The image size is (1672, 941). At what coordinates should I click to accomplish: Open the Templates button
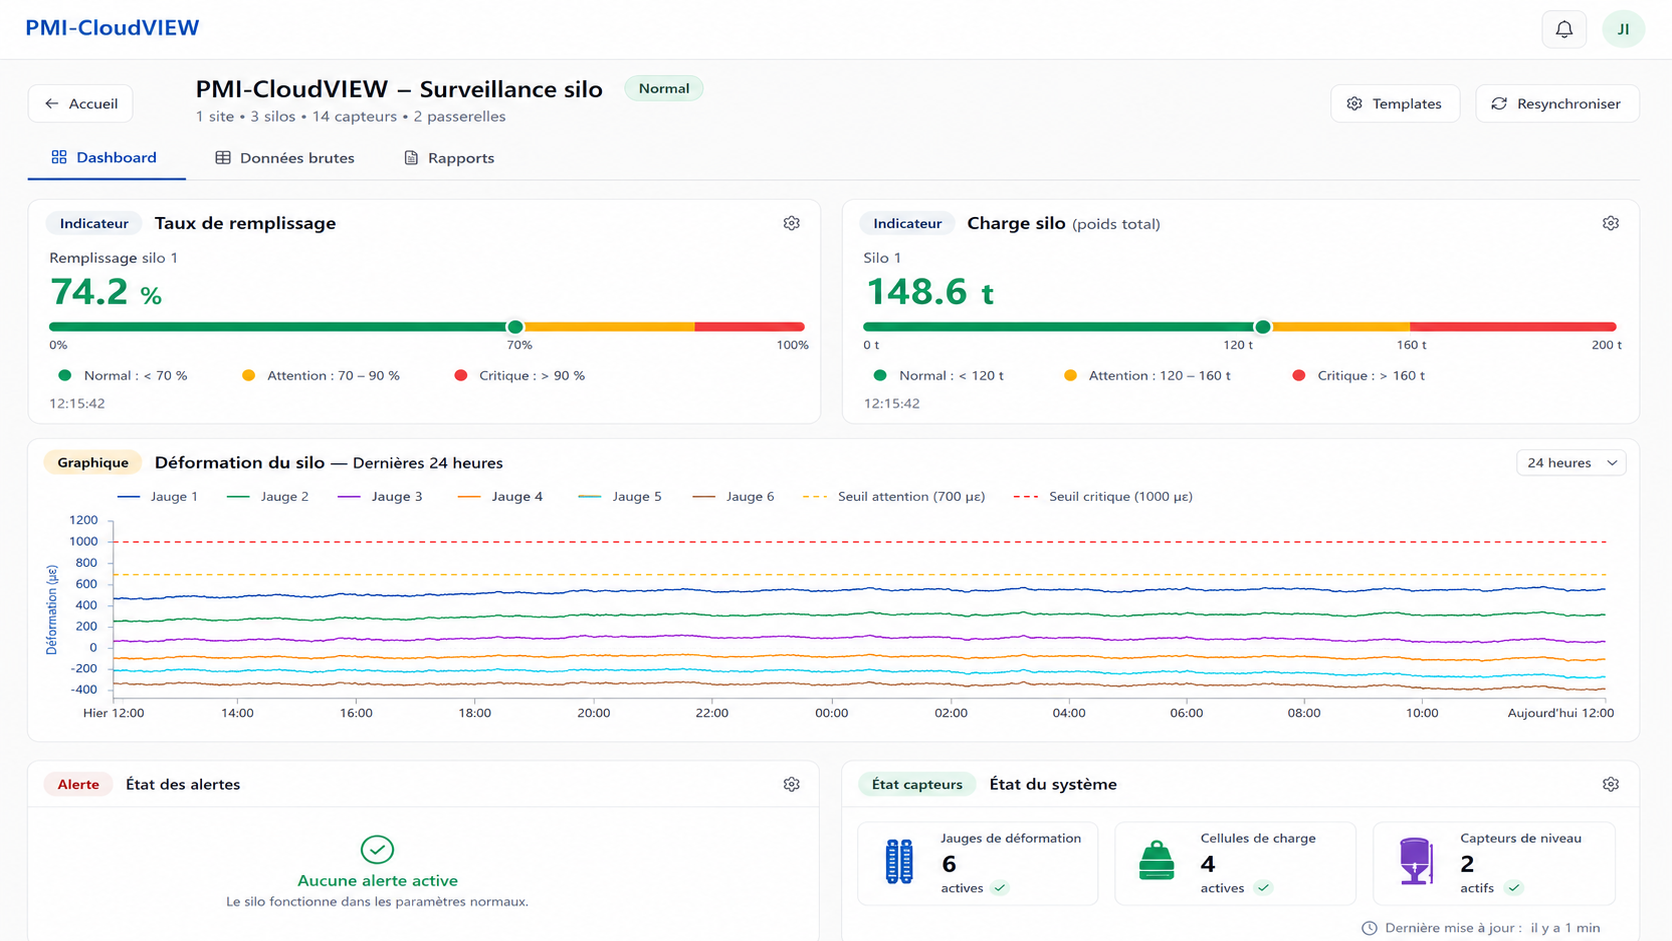point(1395,104)
